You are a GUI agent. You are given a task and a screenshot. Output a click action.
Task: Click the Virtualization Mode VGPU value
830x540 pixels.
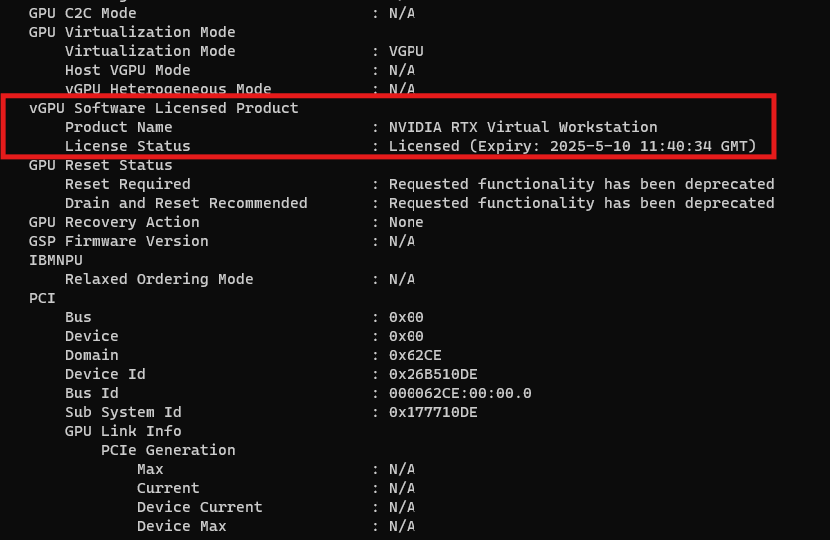(x=406, y=51)
